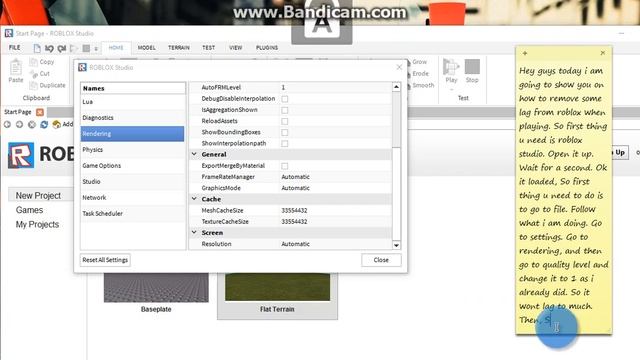This screenshot has height=360, width=640.
Task: Open FrameRateManager Automatic dropdown
Action: point(335,177)
